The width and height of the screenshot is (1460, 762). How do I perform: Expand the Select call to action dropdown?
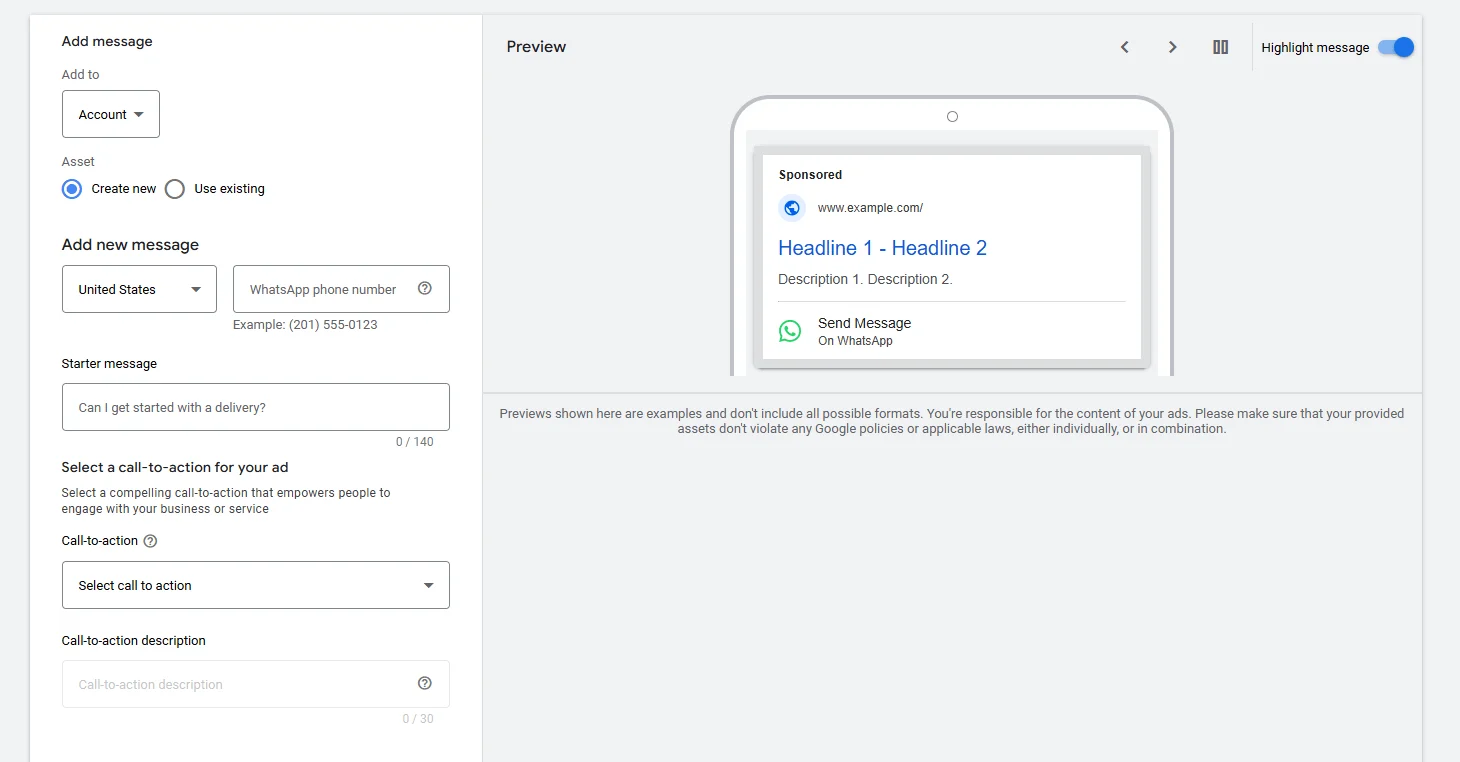click(255, 585)
